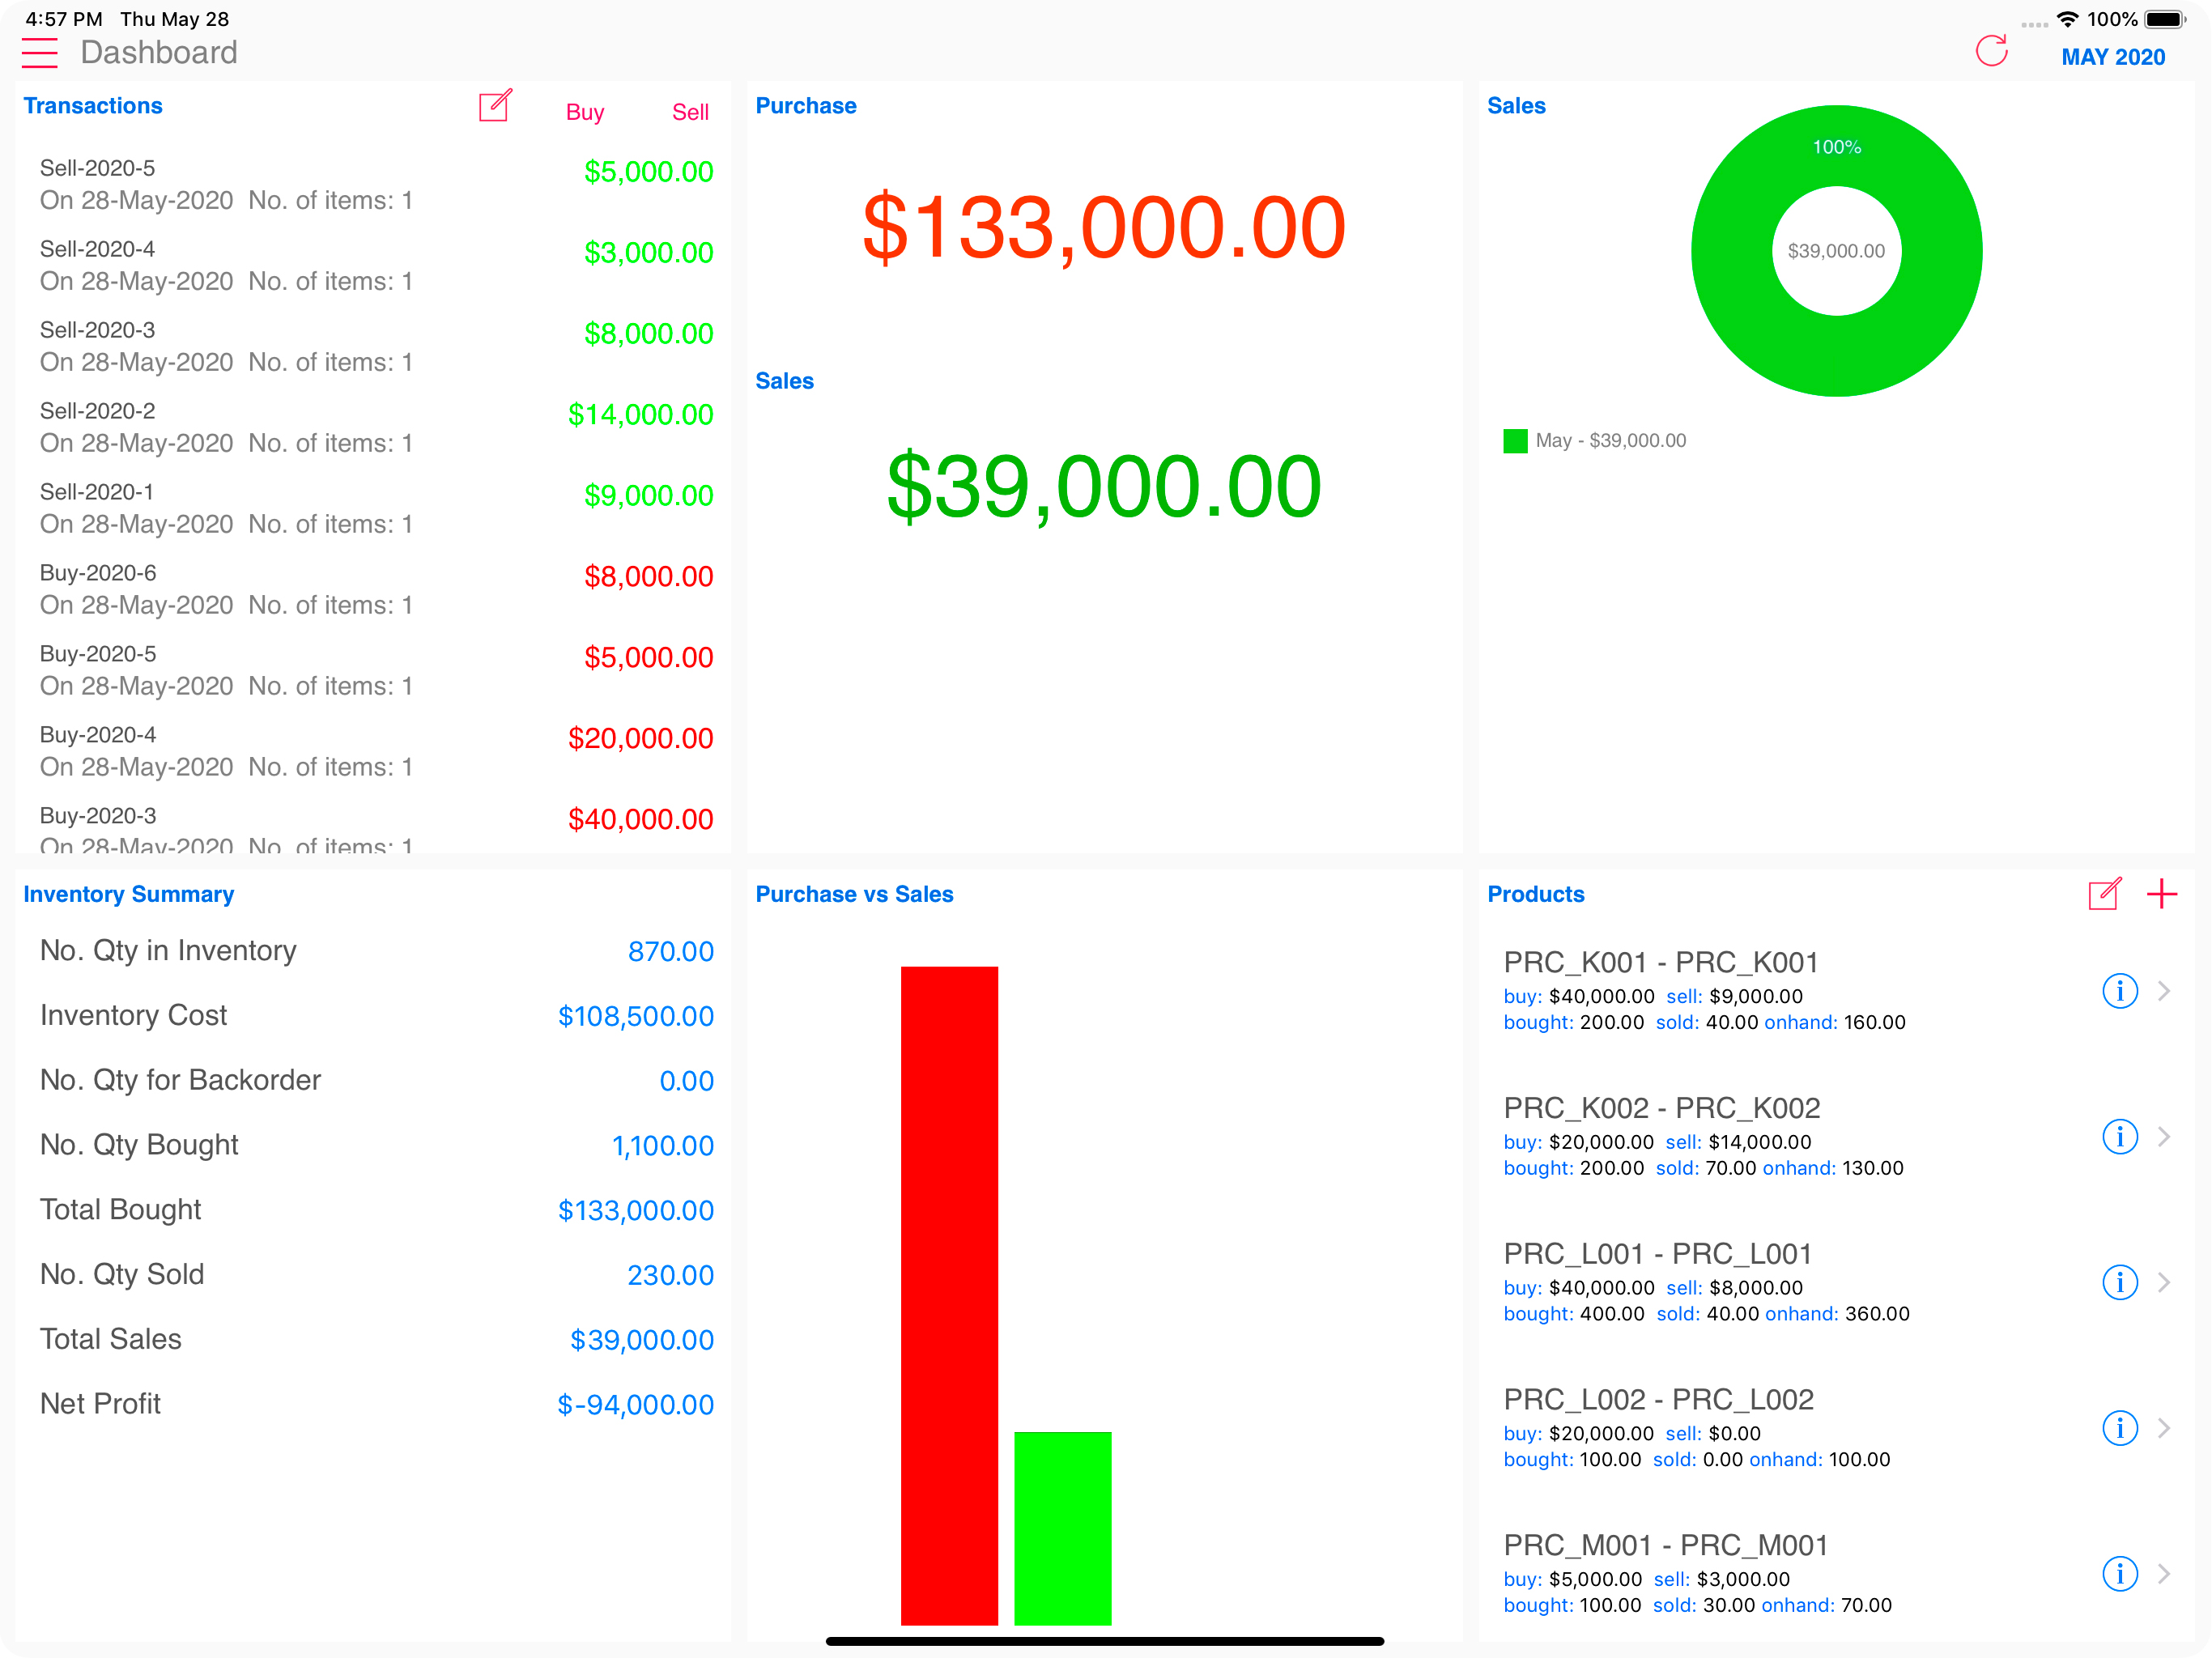Click the No. Qty in Inventory 870.00 value
Image resolution: width=2212 pixels, height=1658 pixels.
pyautogui.click(x=671, y=951)
